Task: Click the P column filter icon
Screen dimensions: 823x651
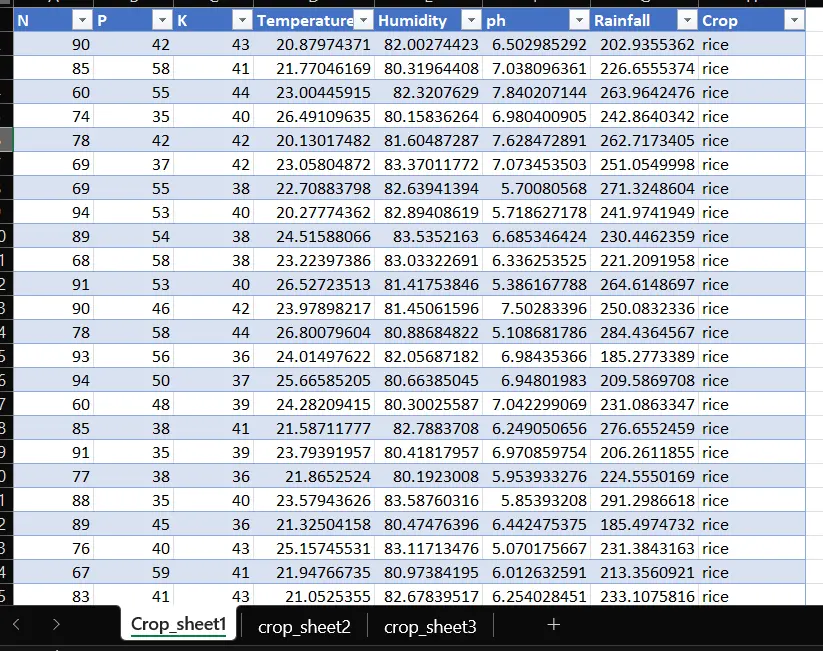Action: click(161, 20)
